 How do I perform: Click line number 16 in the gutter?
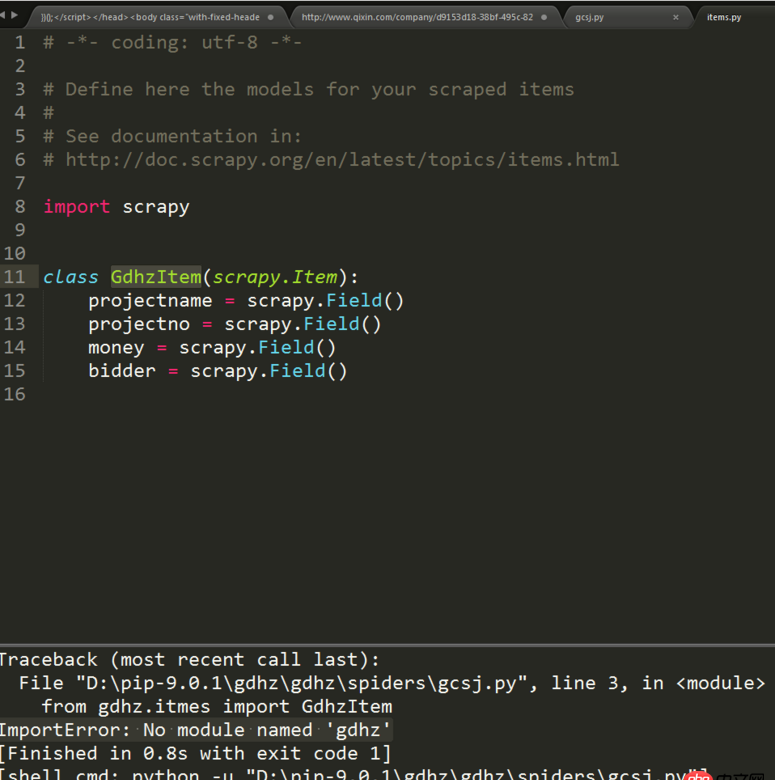[14, 394]
